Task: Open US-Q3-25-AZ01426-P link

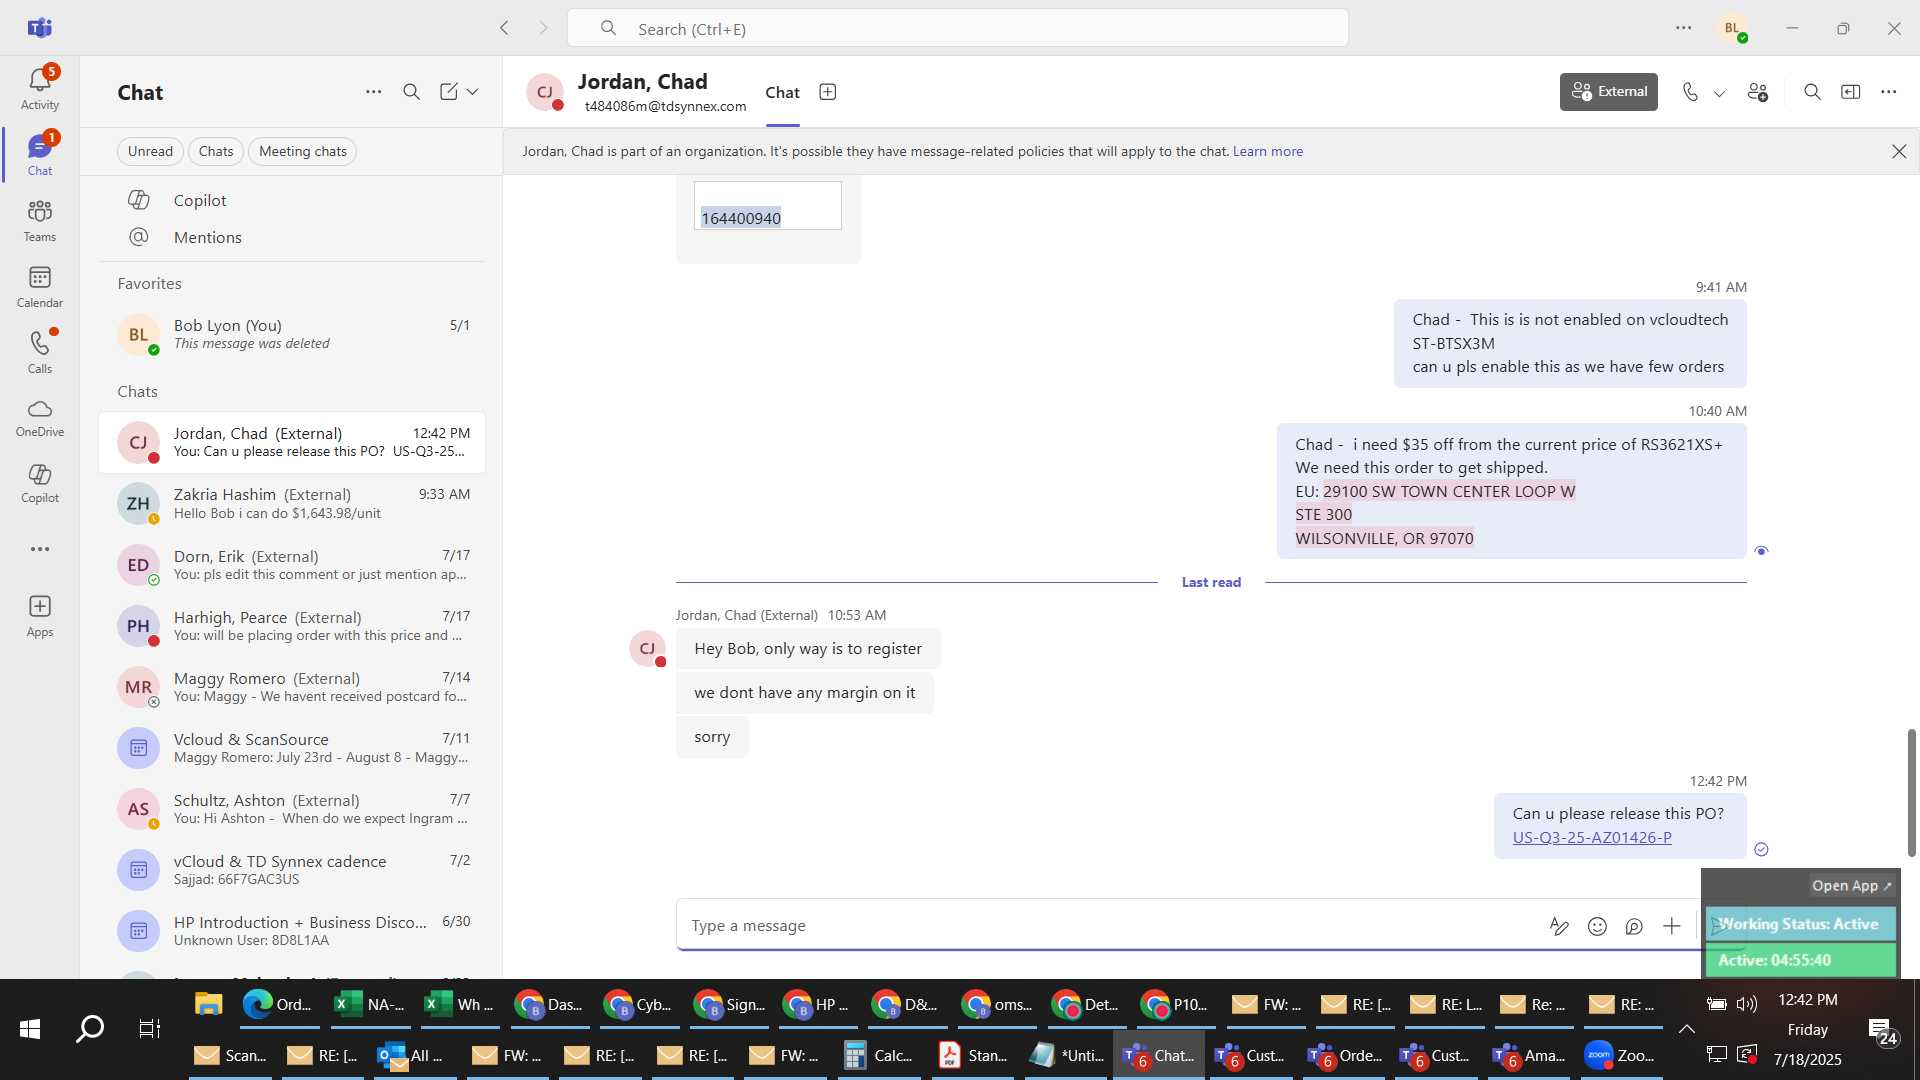Action: coord(1591,837)
